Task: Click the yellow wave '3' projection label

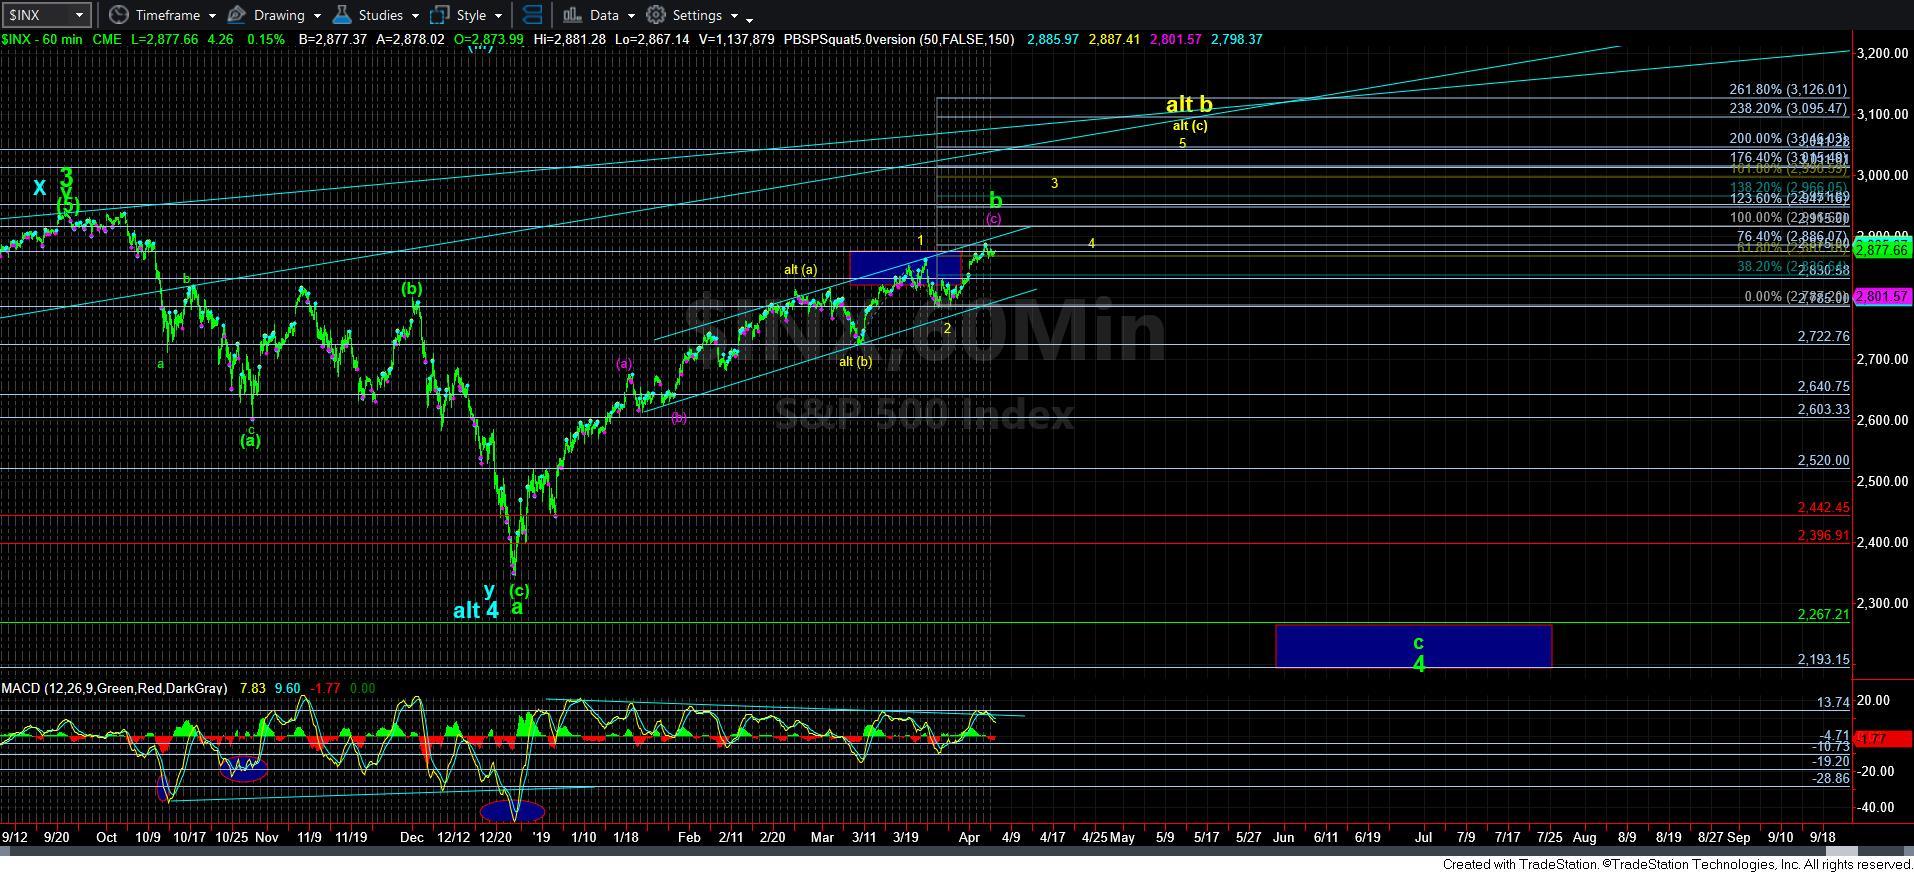Action: click(1054, 183)
